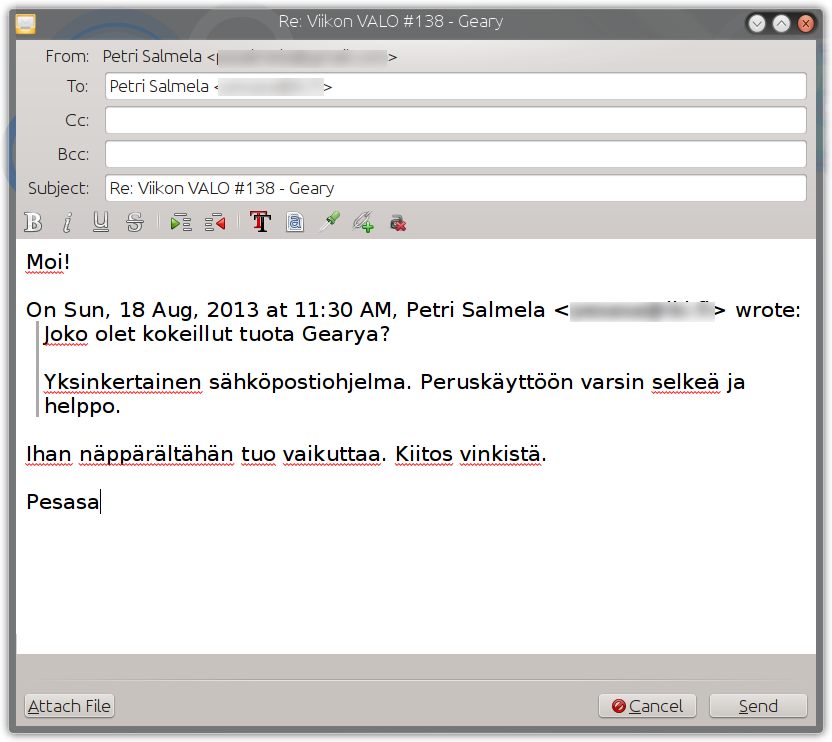Click the "From:" label

(67, 56)
